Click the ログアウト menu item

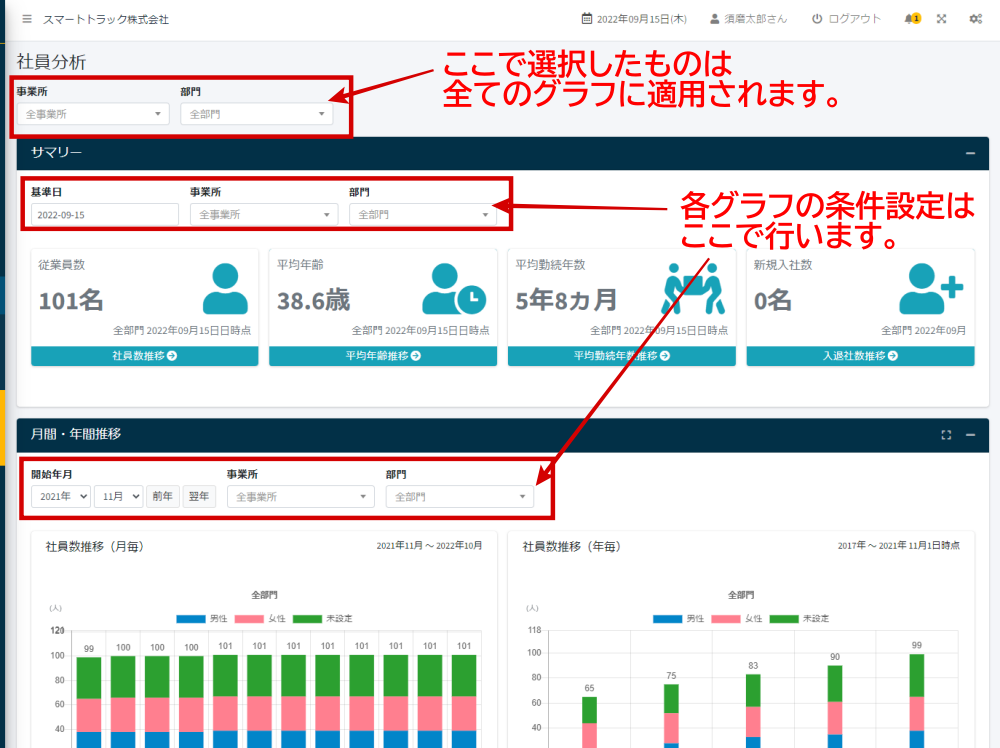(846, 19)
